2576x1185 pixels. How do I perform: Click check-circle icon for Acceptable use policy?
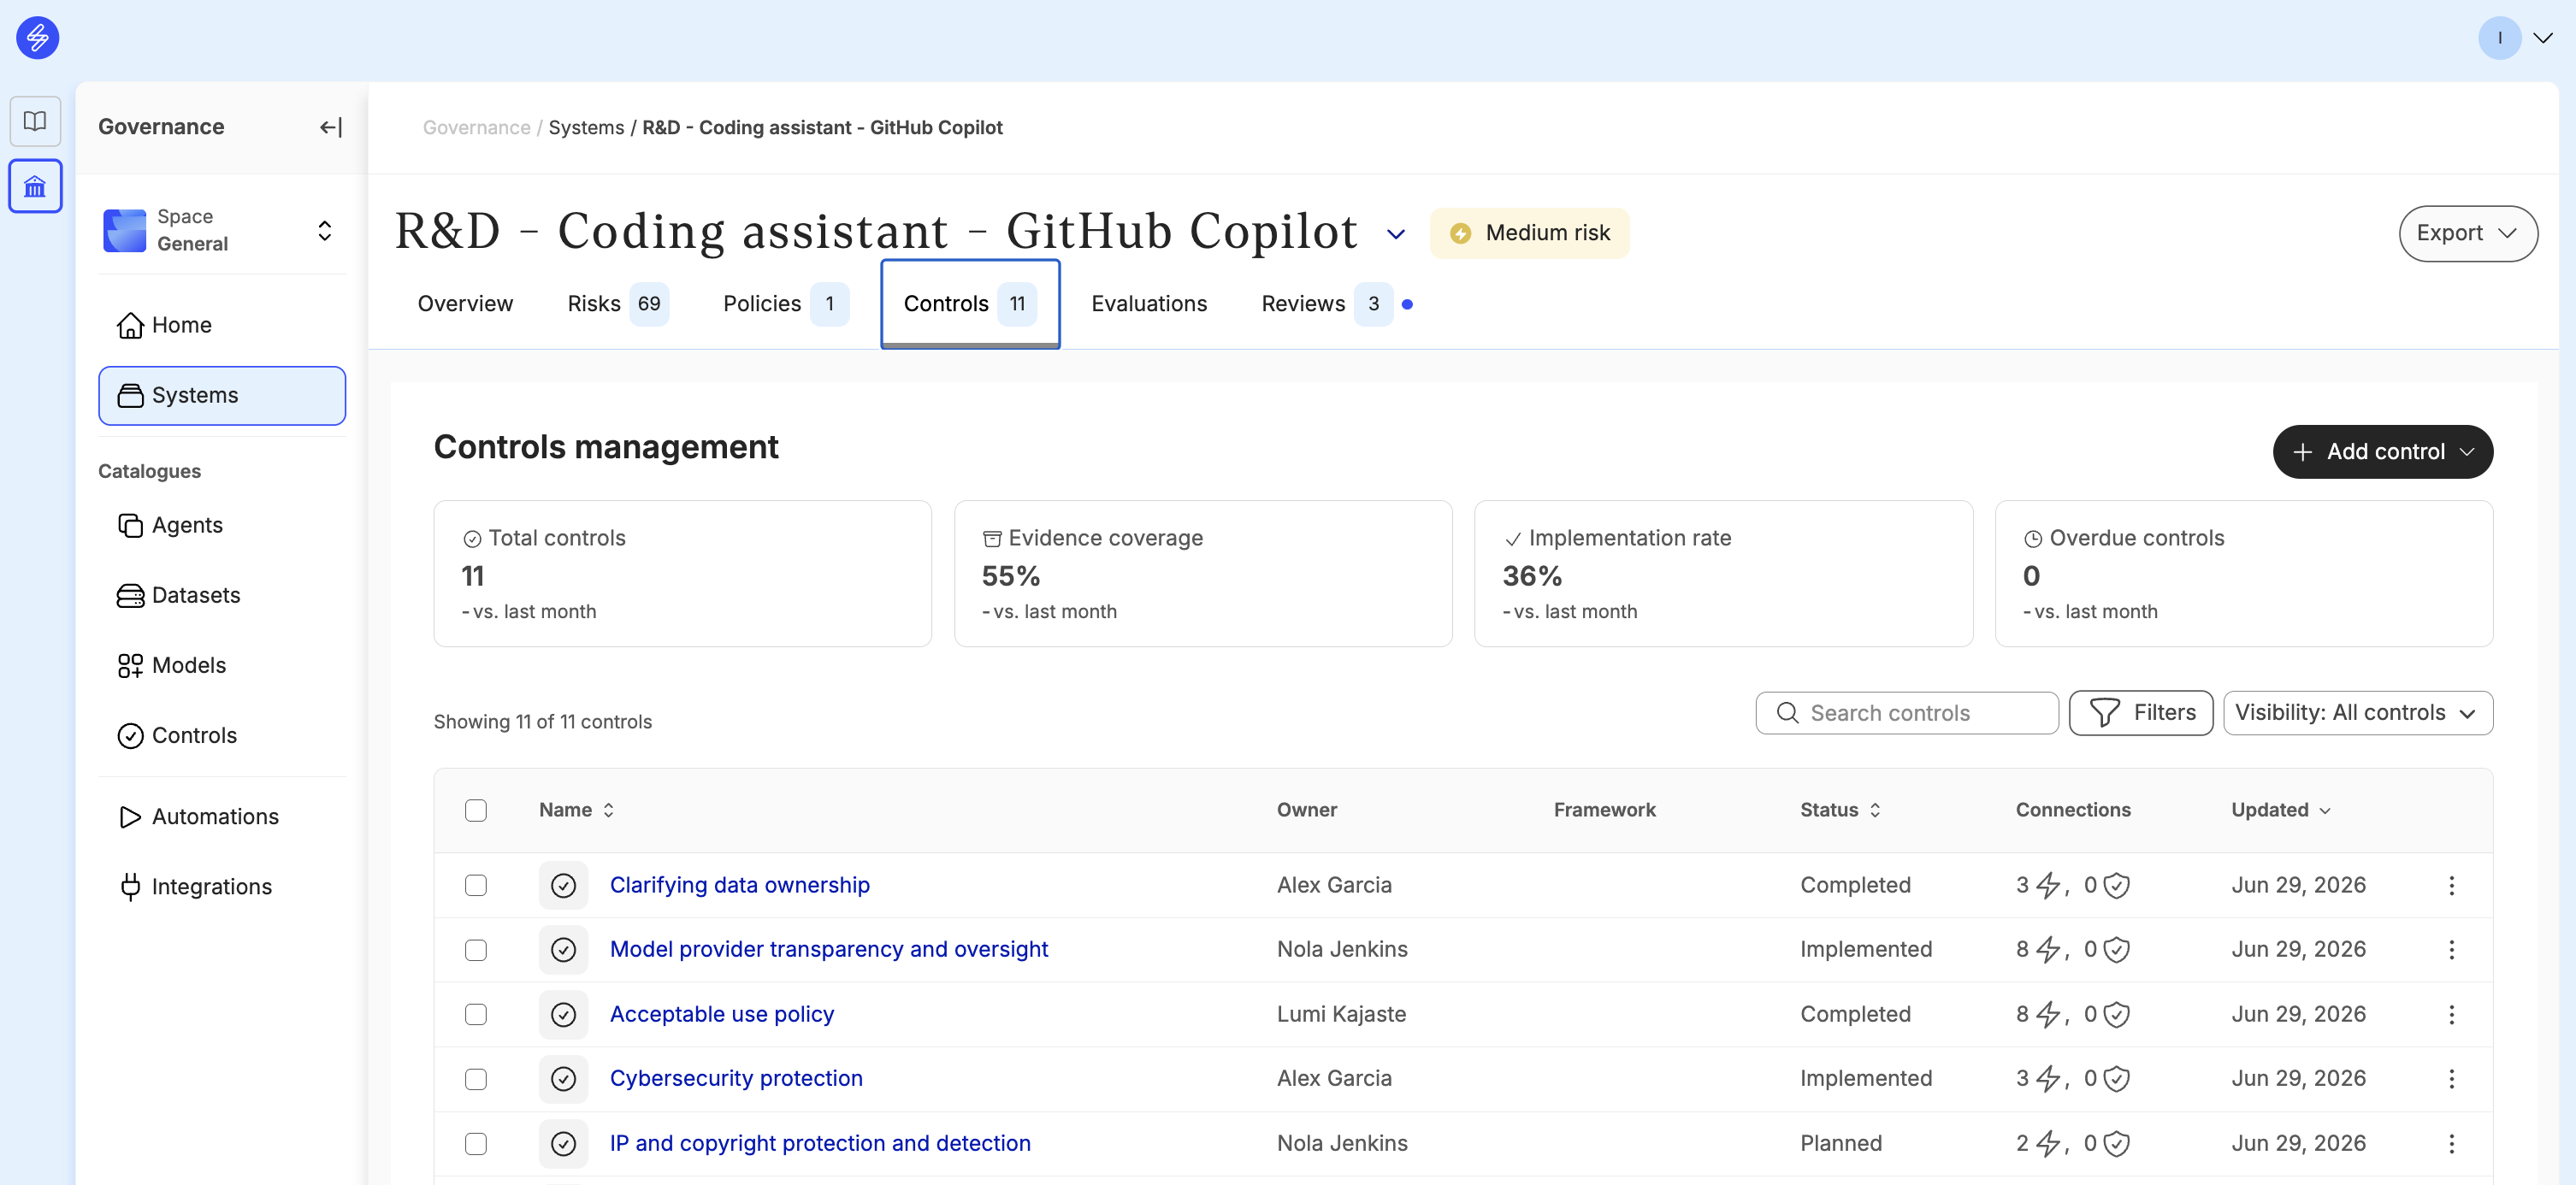(x=563, y=1014)
